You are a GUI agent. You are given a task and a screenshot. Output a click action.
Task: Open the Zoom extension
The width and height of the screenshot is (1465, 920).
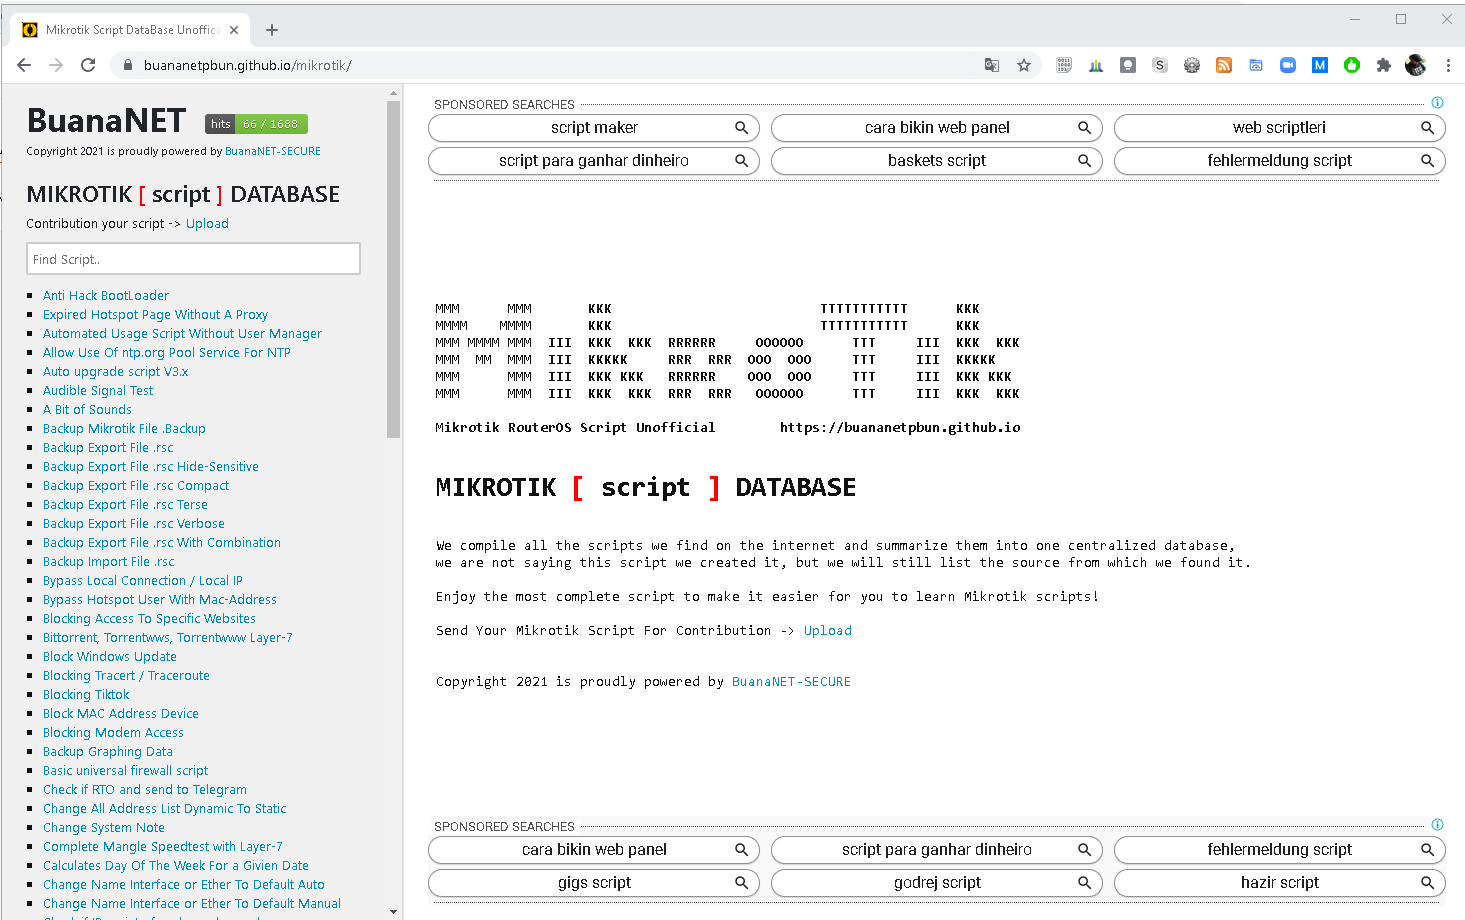pyautogui.click(x=1288, y=65)
